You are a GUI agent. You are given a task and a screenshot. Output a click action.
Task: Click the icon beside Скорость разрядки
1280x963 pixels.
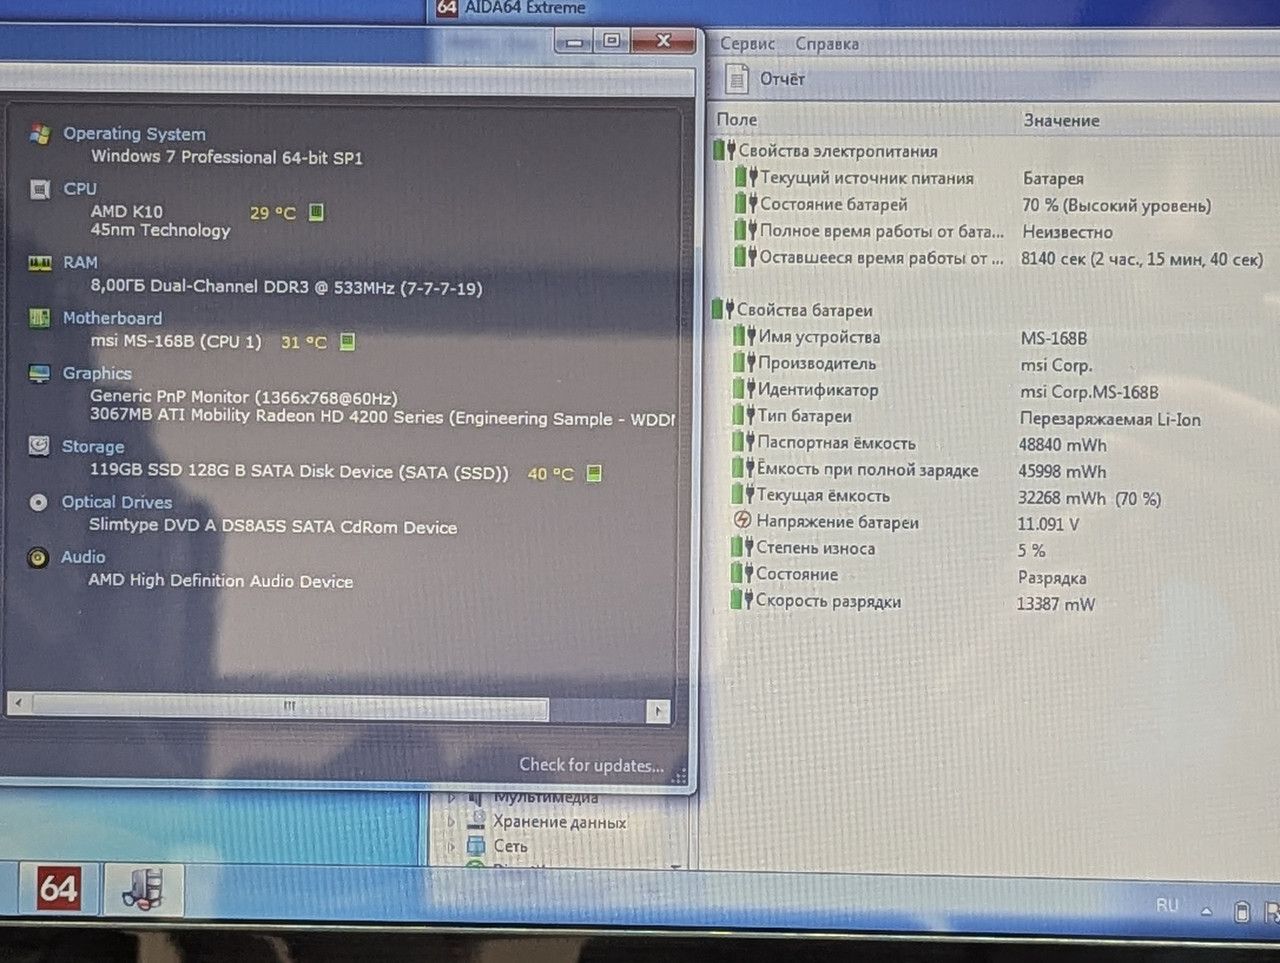[x=742, y=600]
